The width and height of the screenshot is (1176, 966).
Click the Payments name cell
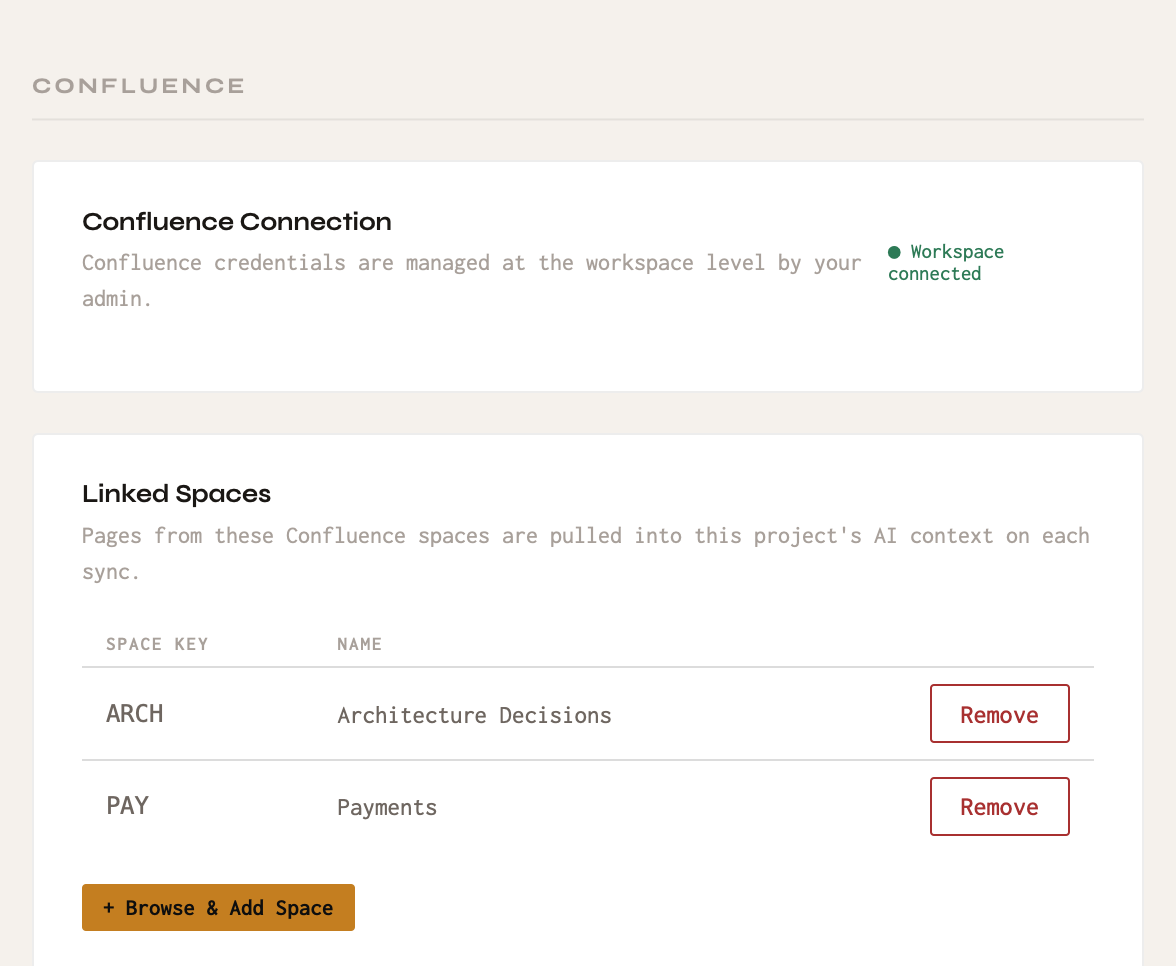[x=387, y=807]
